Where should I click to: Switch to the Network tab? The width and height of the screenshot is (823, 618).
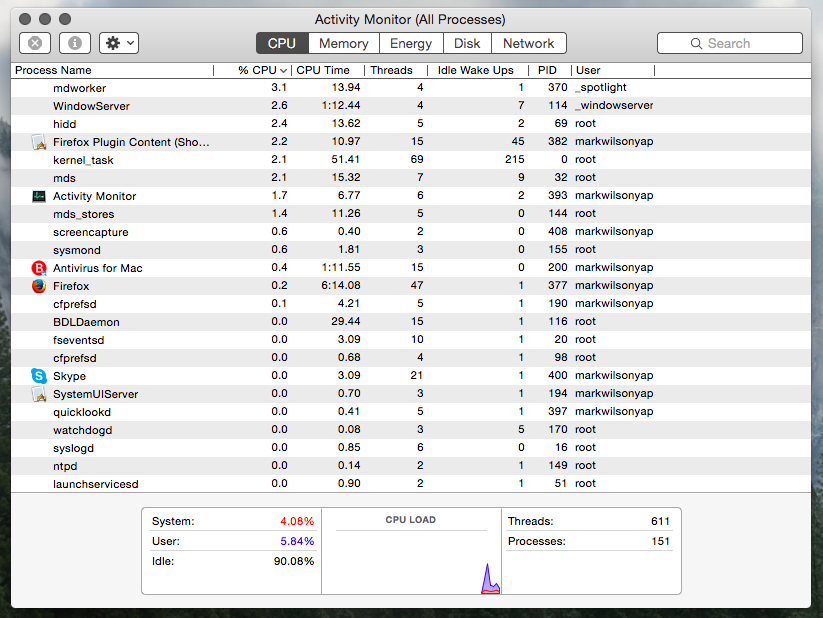(x=529, y=43)
